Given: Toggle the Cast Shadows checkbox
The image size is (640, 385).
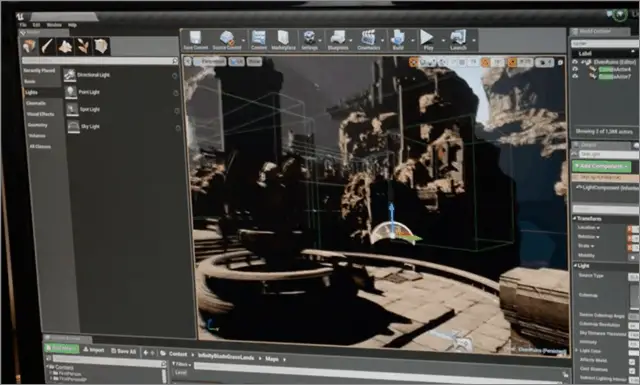Looking at the screenshot, I should pyautogui.click(x=632, y=371).
